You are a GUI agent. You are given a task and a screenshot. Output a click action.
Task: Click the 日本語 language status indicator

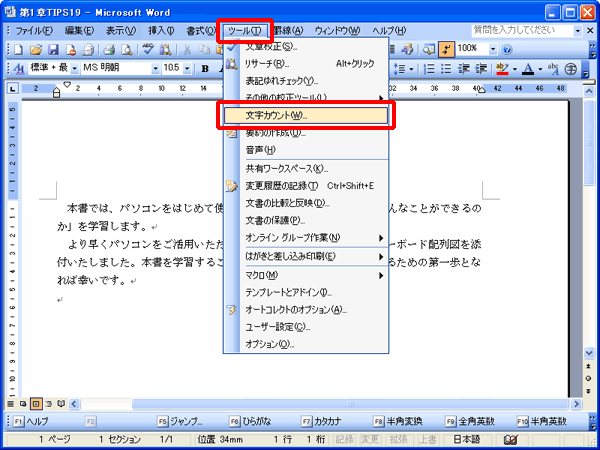[x=466, y=440]
